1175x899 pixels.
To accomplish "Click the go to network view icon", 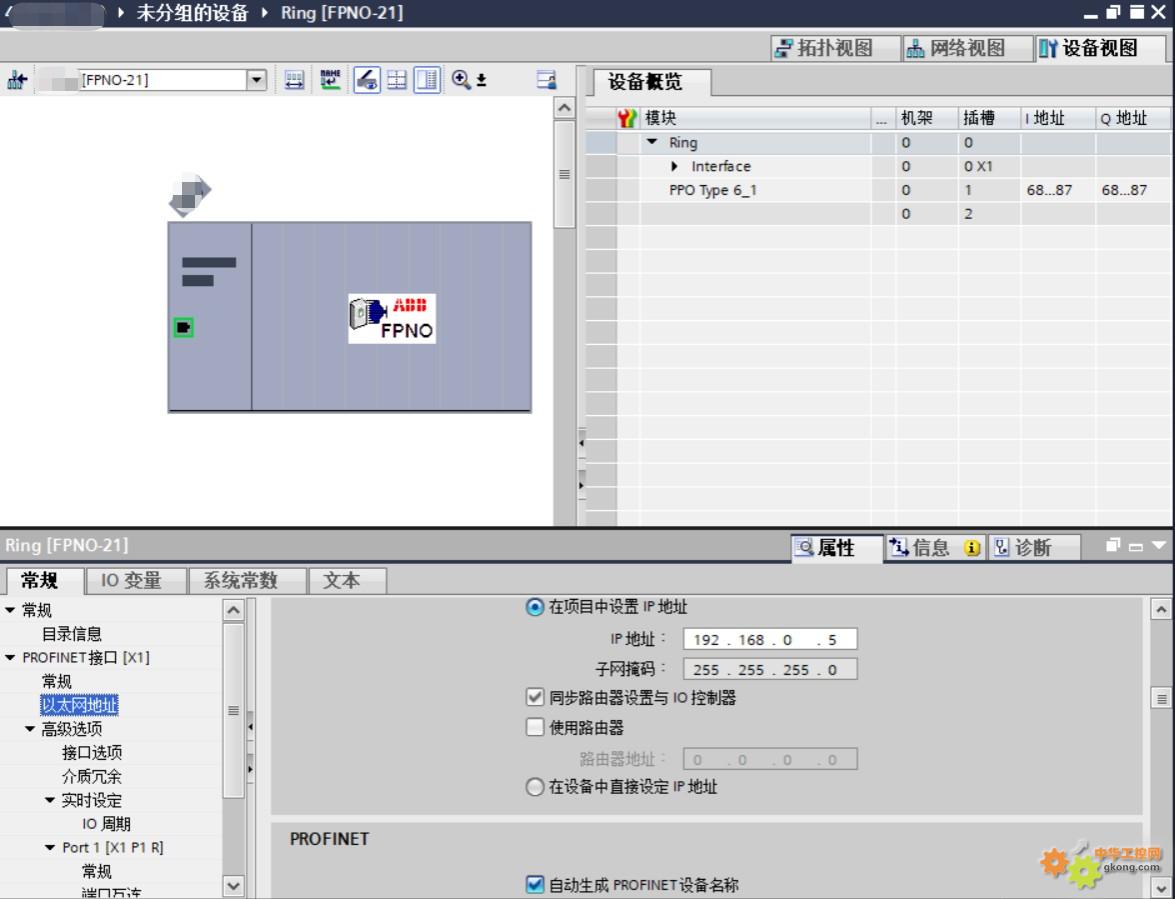I will pyautogui.click(x=16, y=80).
